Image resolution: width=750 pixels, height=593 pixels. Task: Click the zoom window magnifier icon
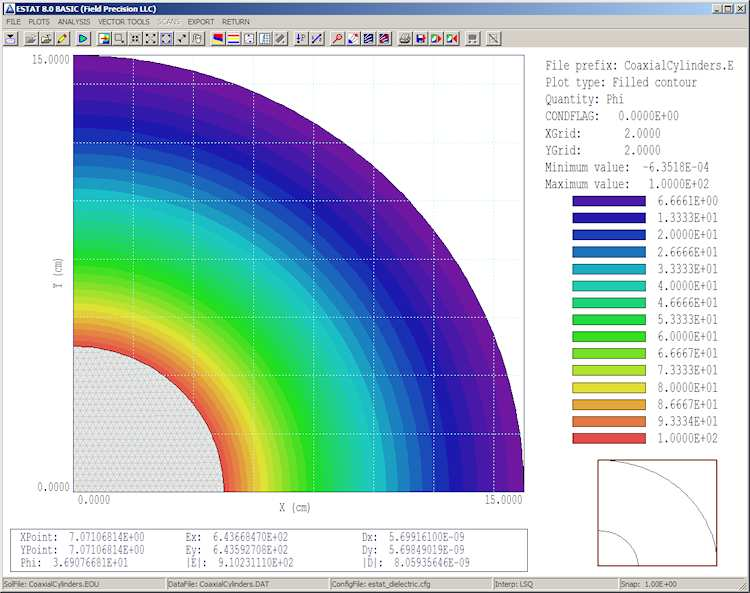click(119, 39)
